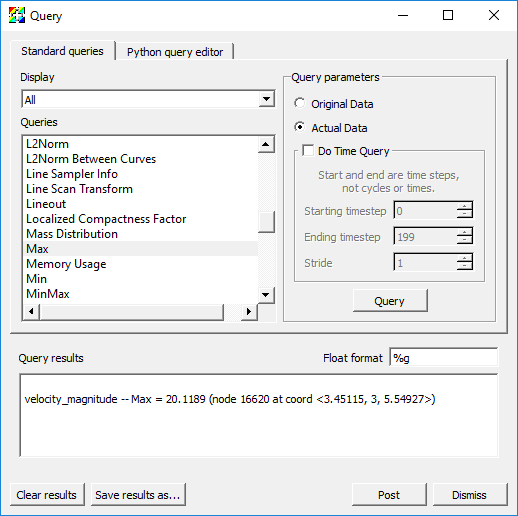Click the Save results as... button
Image resolution: width=518 pixels, height=516 pixels.
pyautogui.click(x=138, y=495)
